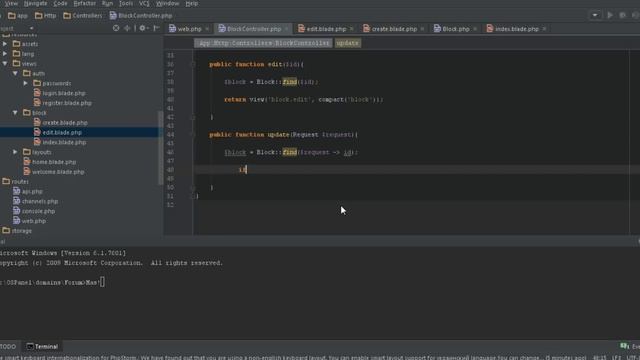Close the BlockController.php tab
Viewport: 640px width, 360px height.
point(287,29)
